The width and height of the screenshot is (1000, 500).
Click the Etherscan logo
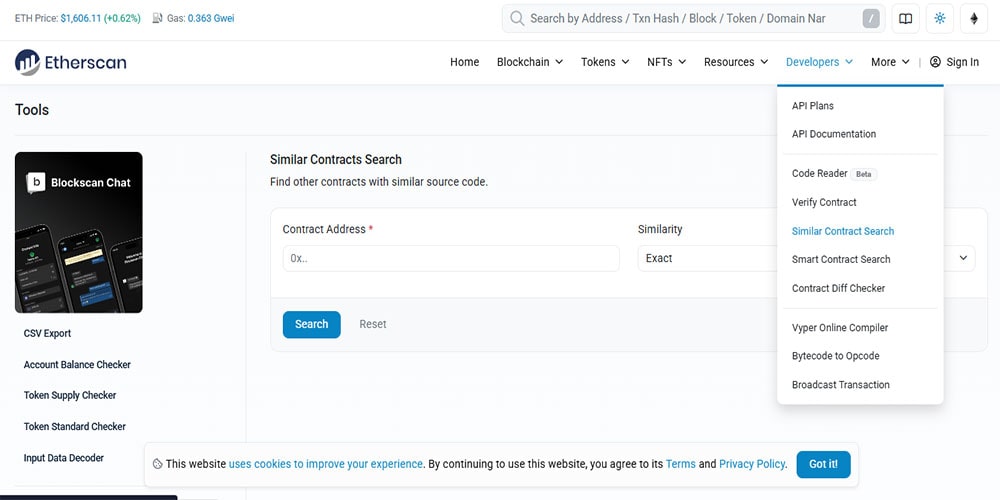(70, 62)
